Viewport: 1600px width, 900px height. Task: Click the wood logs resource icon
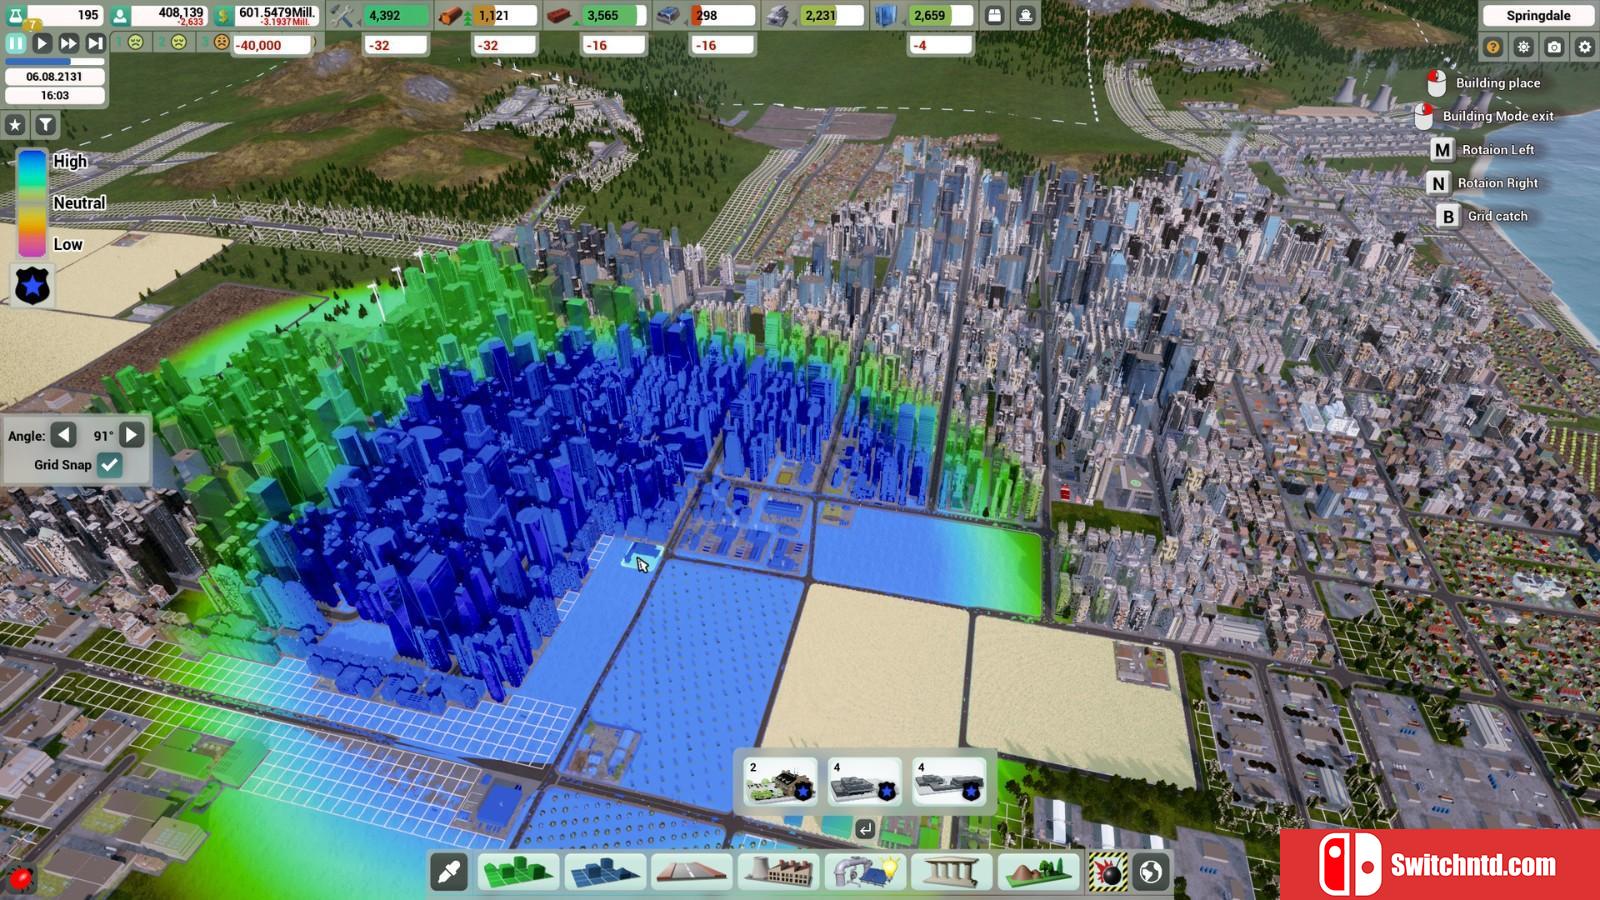click(453, 16)
